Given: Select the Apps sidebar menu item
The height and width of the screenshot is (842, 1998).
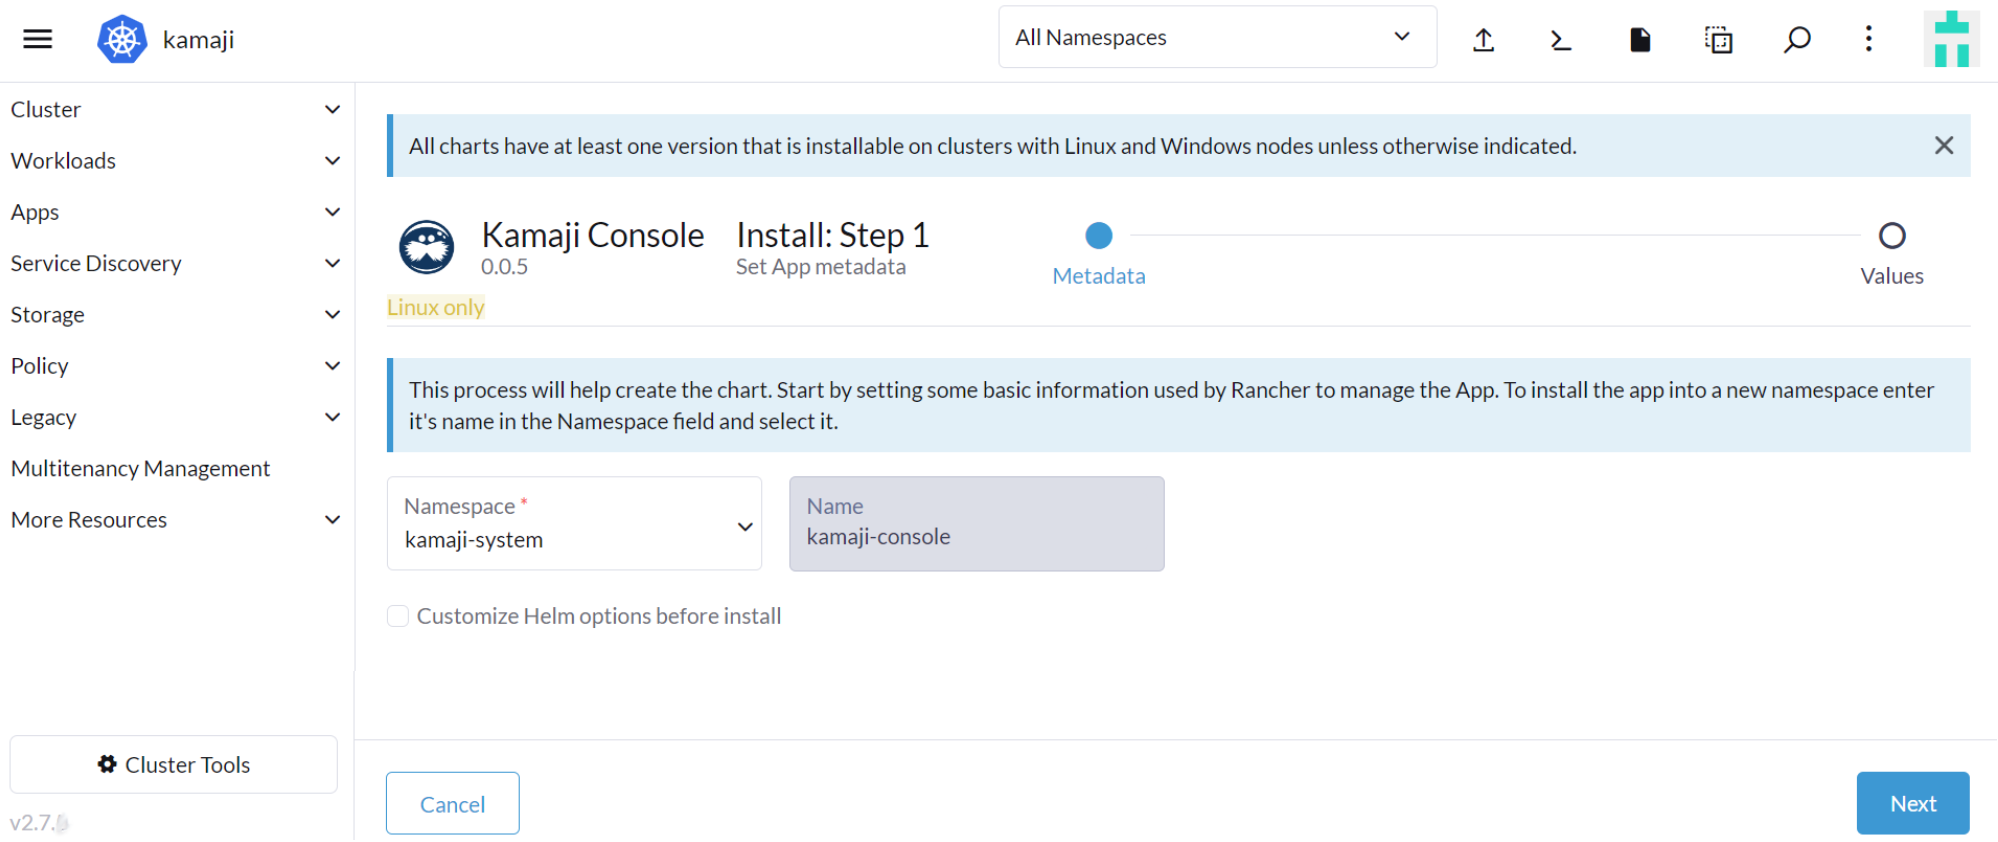Looking at the screenshot, I should click(35, 212).
